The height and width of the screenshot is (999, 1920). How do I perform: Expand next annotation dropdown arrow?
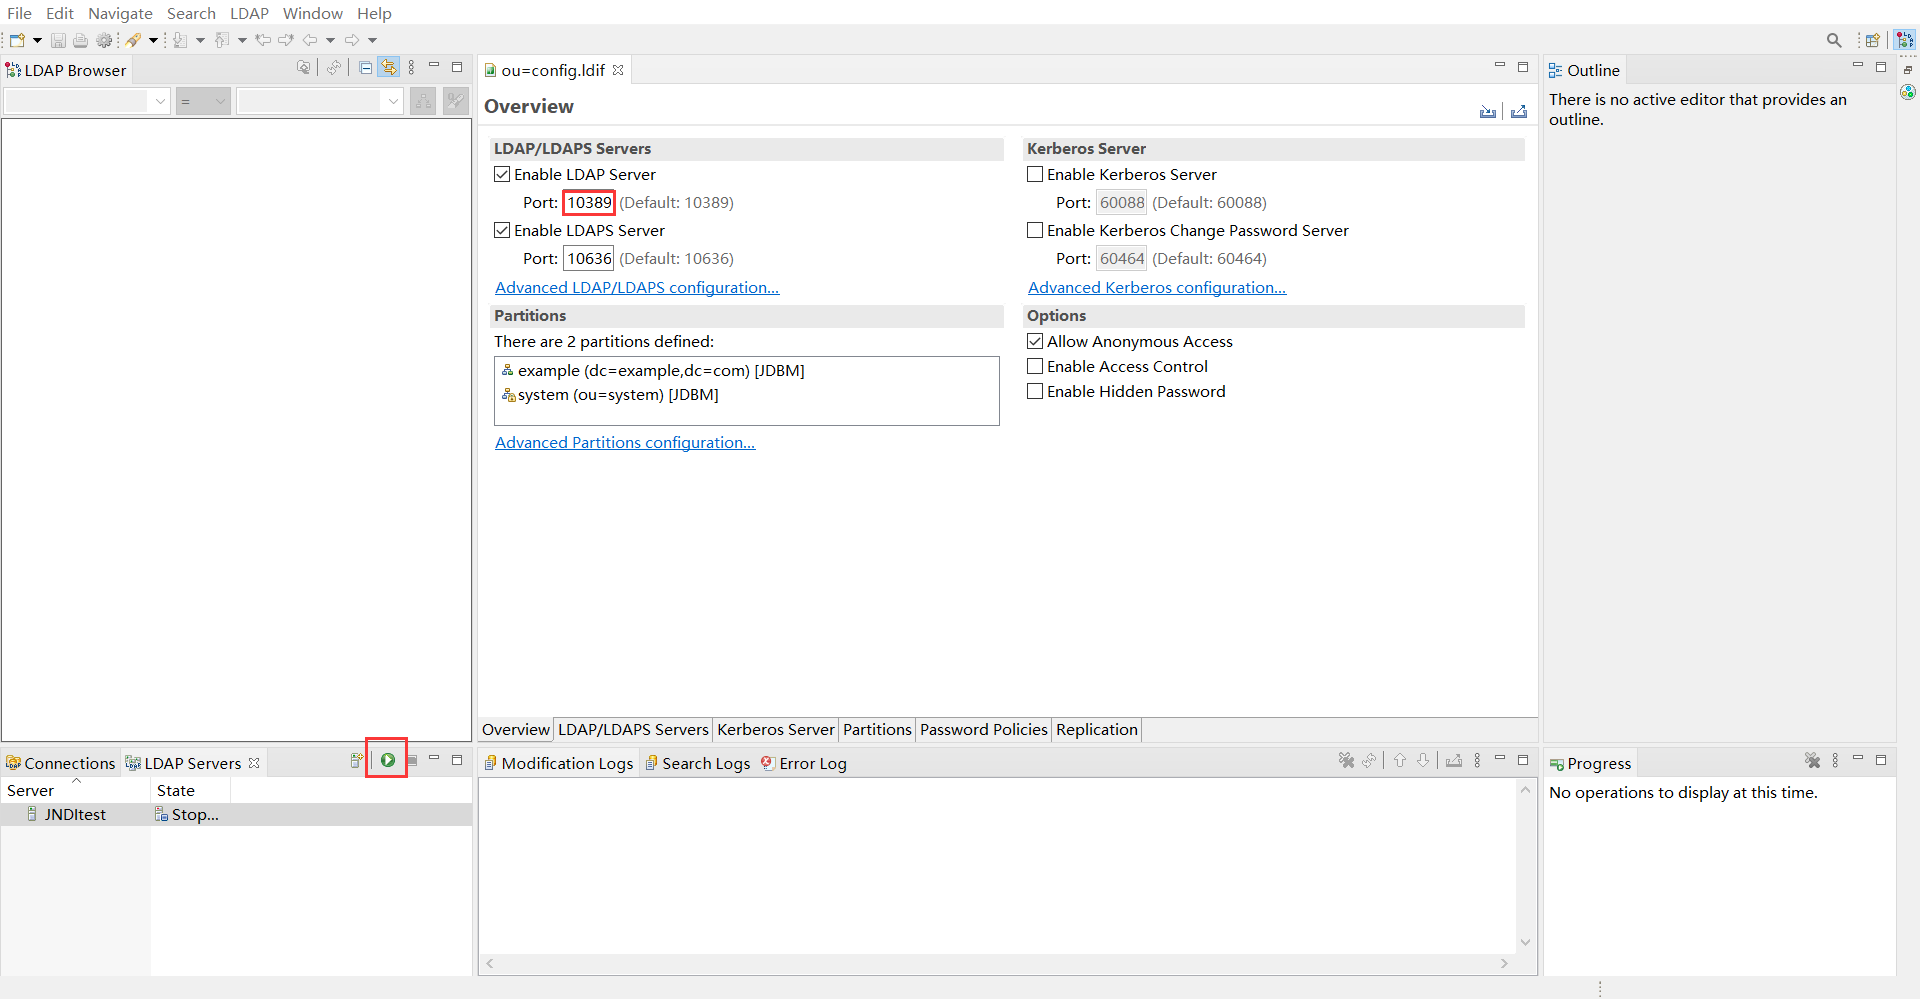(200, 40)
